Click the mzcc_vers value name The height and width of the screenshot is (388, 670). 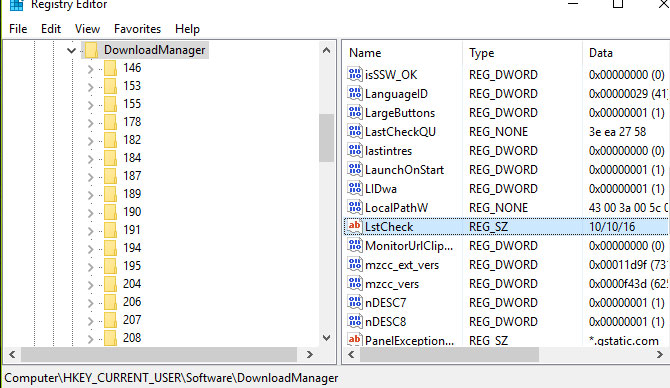click(392, 284)
